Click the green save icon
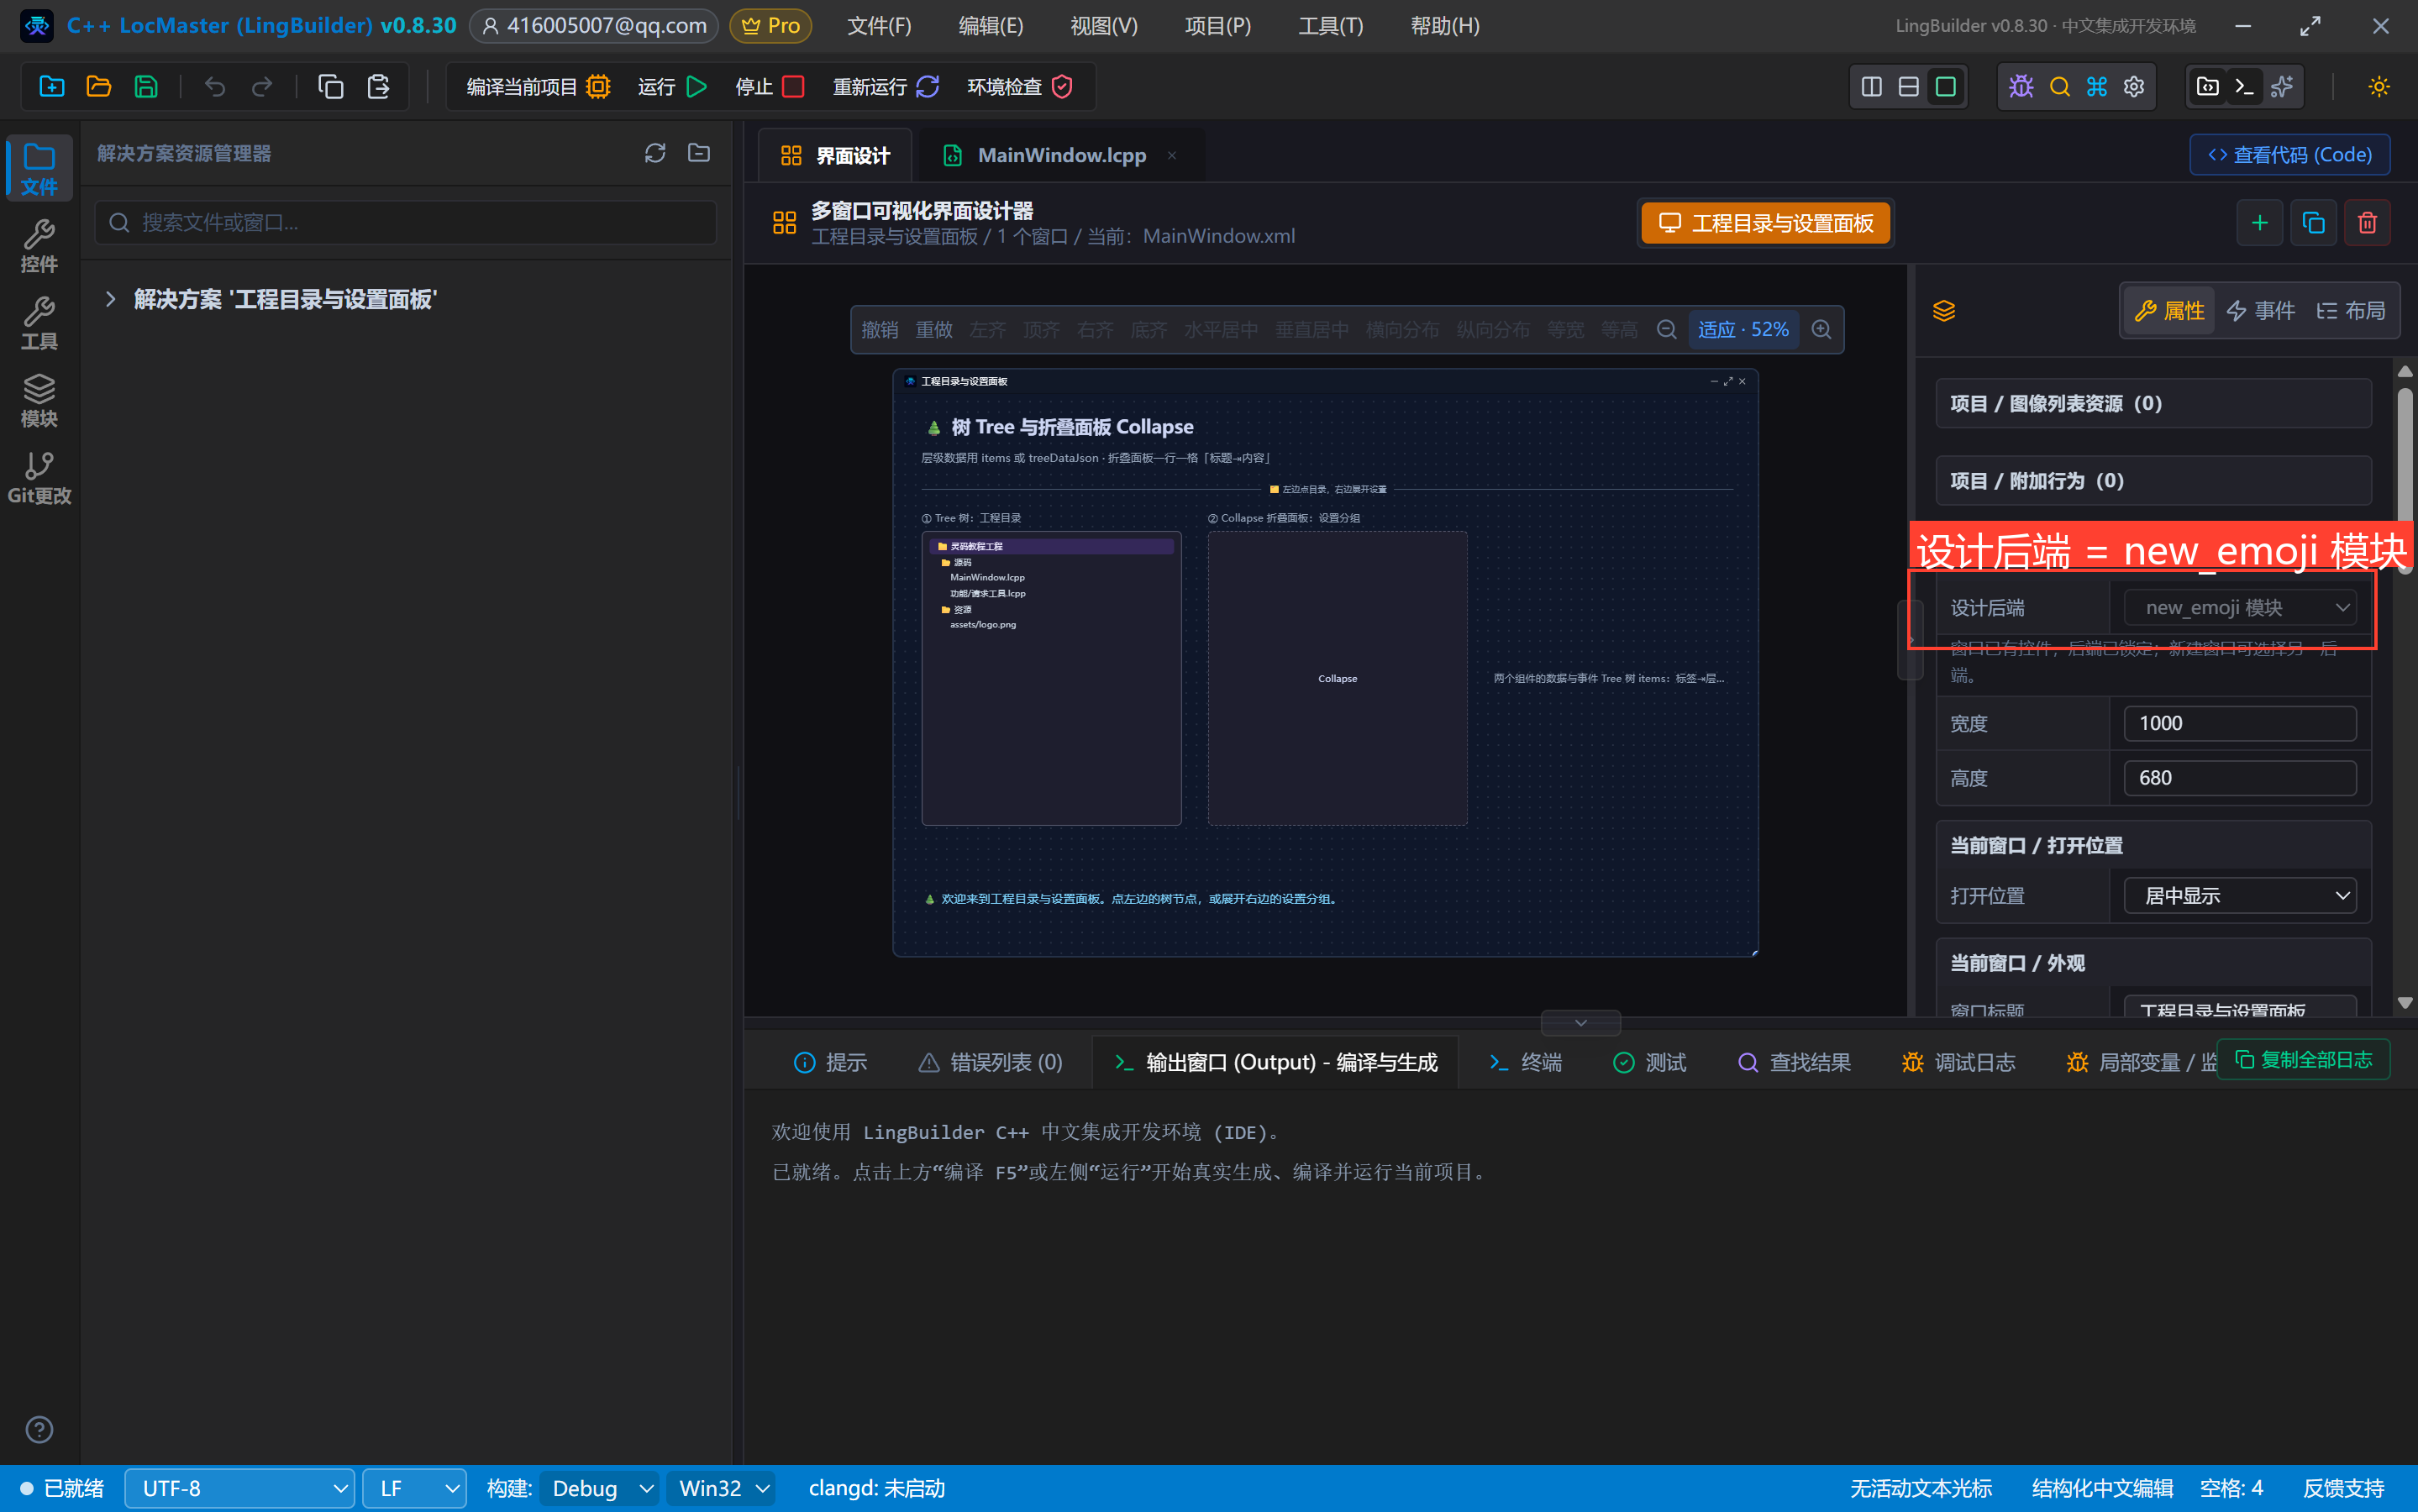The image size is (2418, 1512). [x=146, y=87]
